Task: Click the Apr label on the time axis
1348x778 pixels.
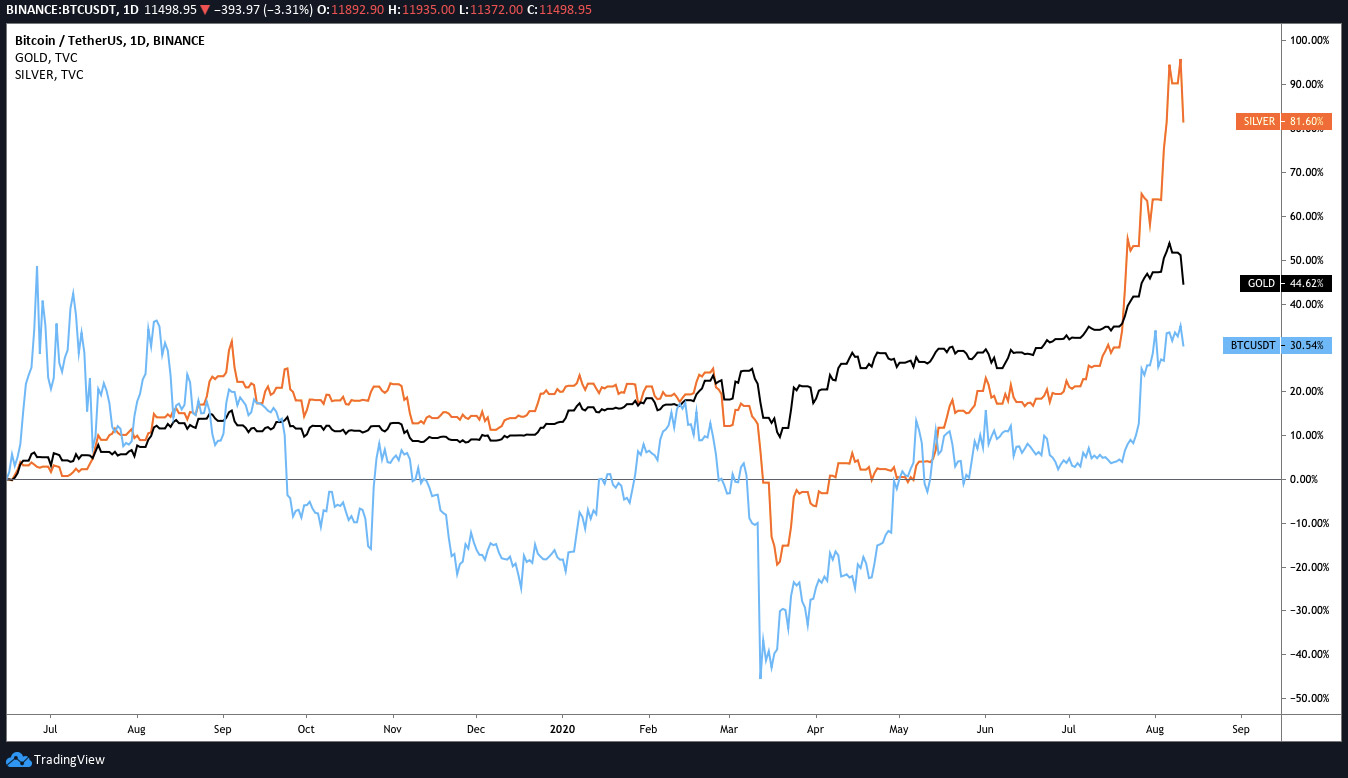Action: 815,729
